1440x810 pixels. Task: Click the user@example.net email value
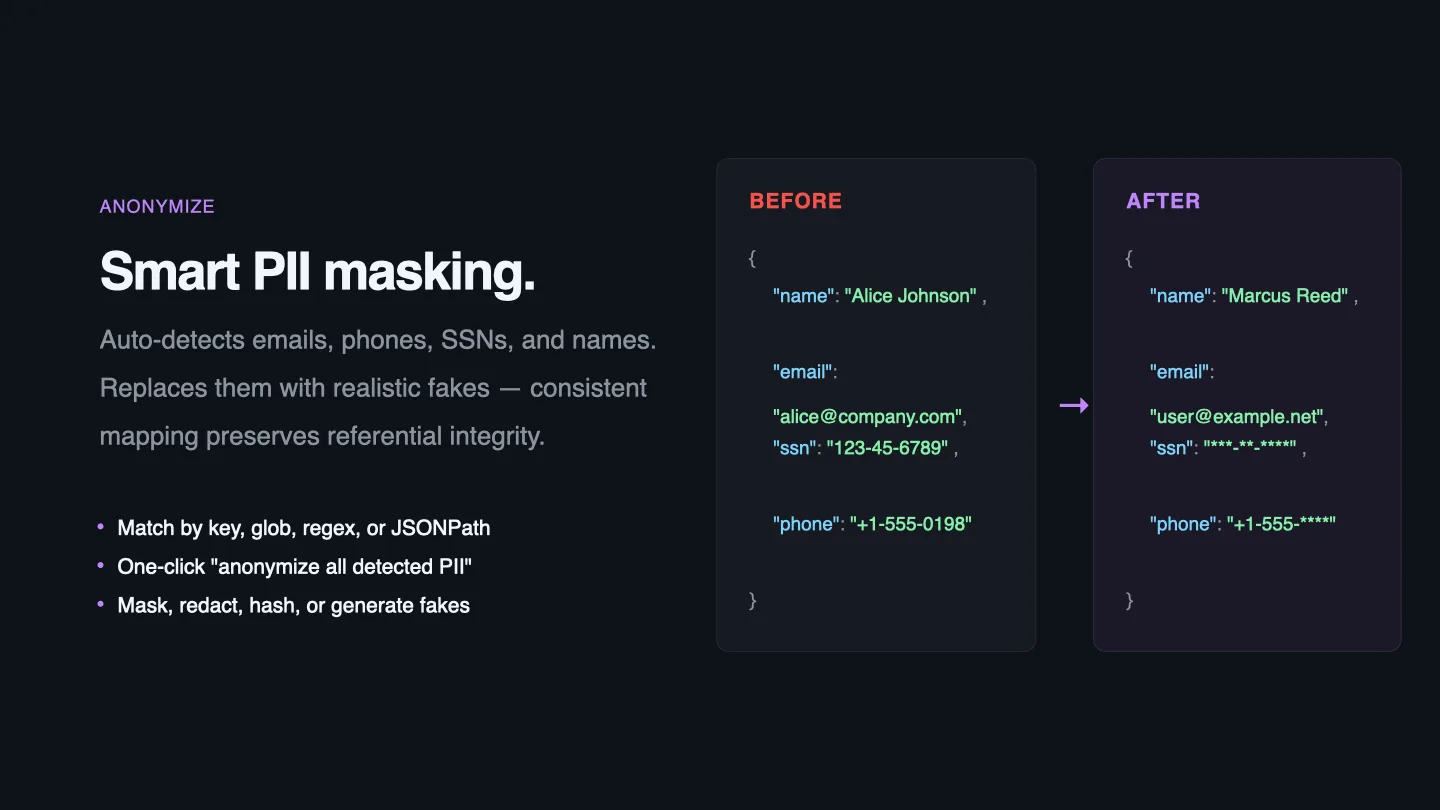tap(1238, 417)
